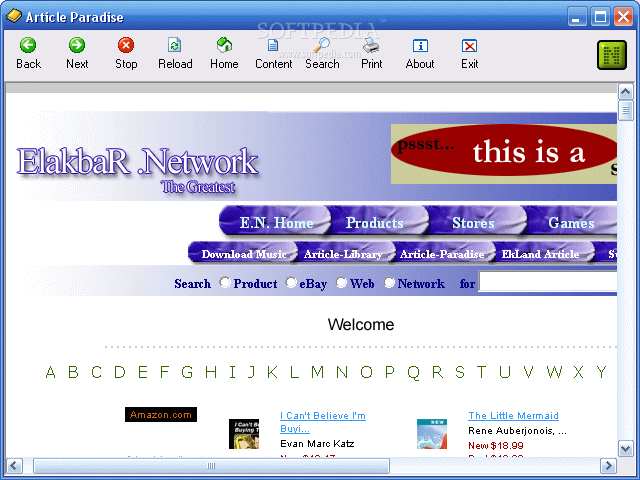This screenshot has width=640, height=480.
Task: Click the 'Evan Marc Katz' author text
Action: coord(317,444)
